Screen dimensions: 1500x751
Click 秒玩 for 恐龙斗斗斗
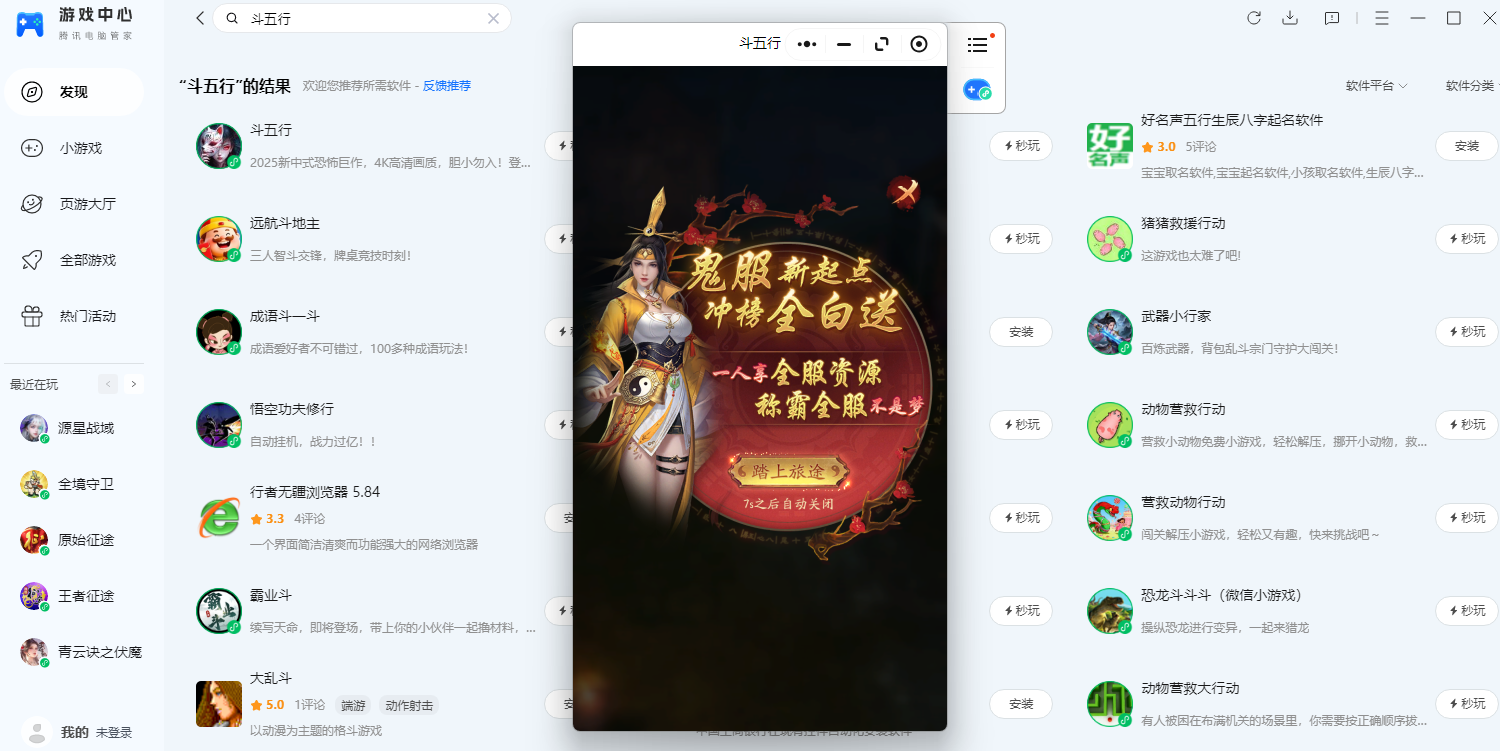pos(1467,611)
